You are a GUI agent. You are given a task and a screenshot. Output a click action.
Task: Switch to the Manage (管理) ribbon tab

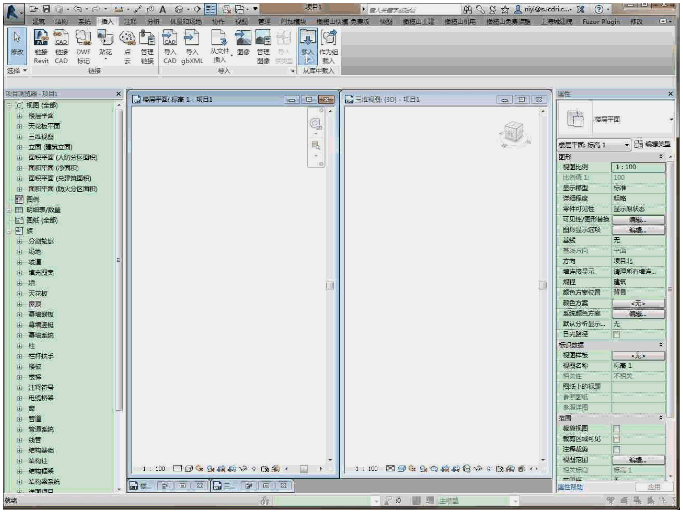[x=264, y=21]
